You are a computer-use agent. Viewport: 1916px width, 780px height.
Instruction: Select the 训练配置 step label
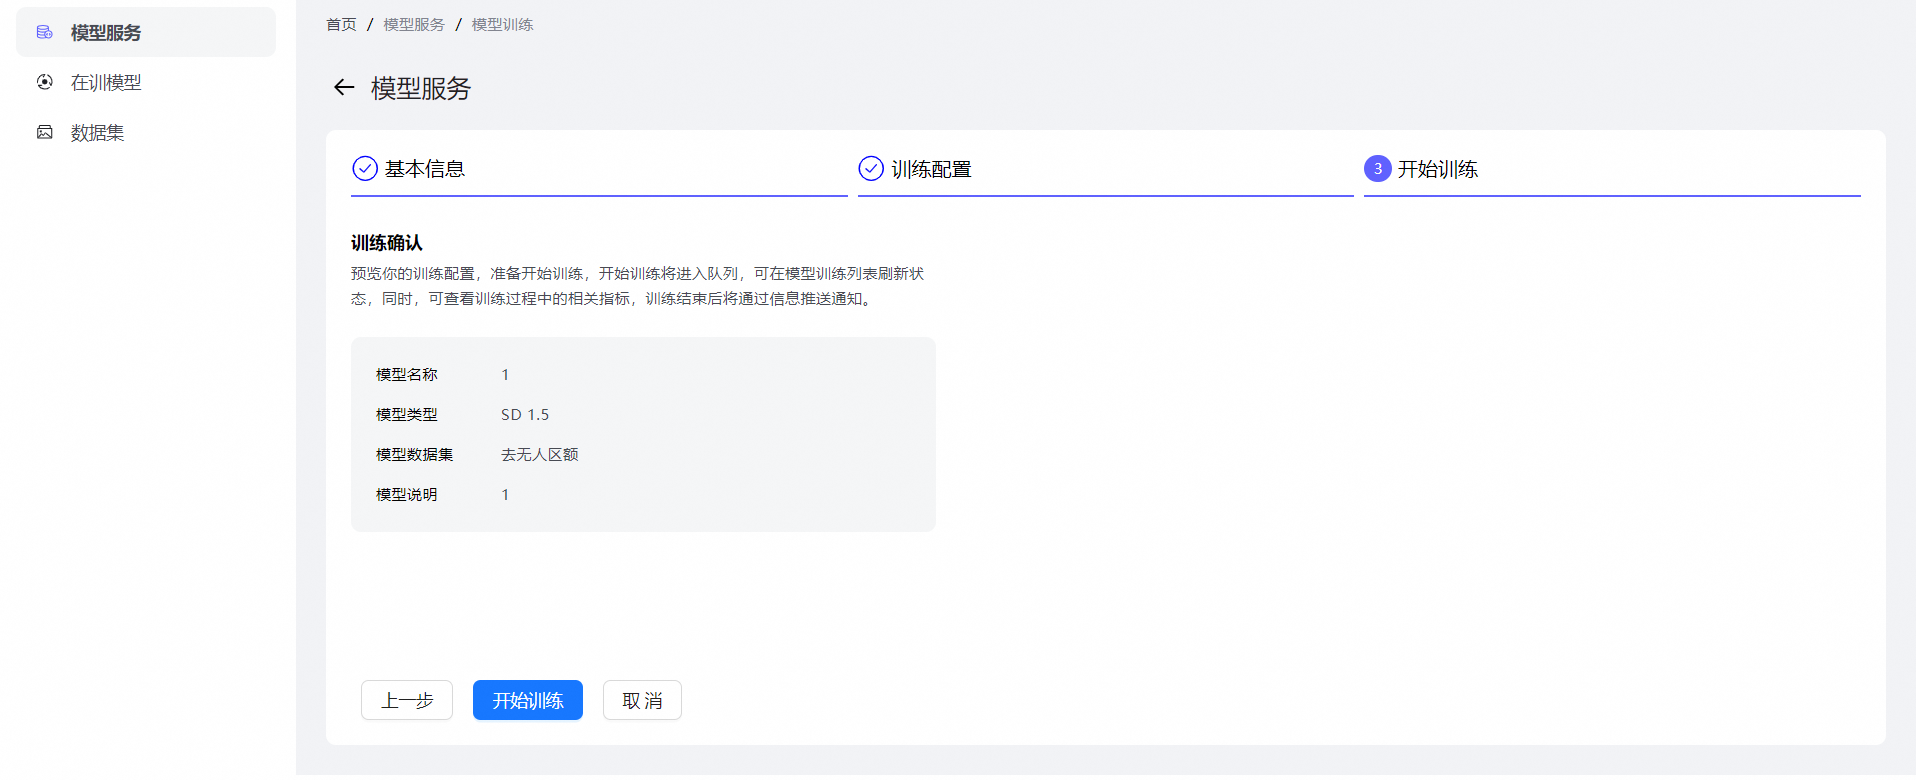click(931, 169)
